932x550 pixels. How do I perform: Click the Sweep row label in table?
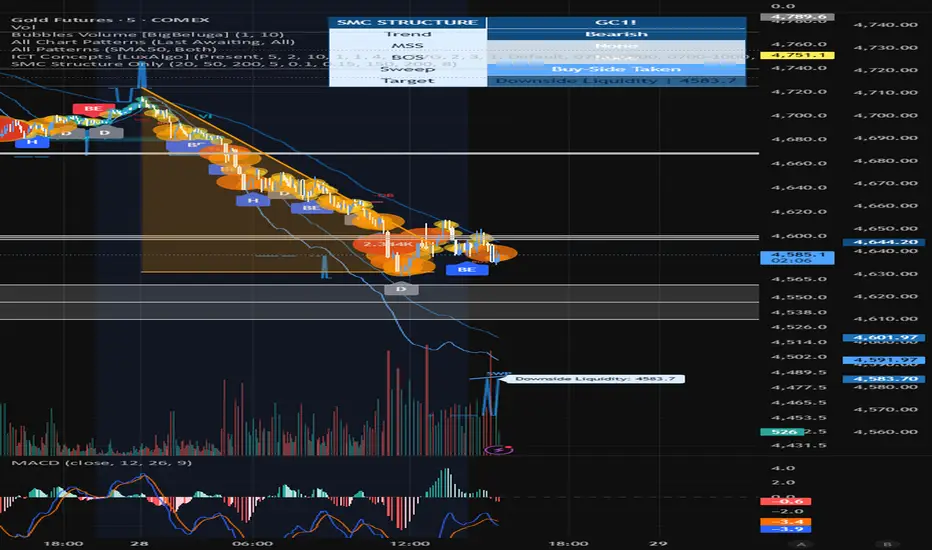pyautogui.click(x=408, y=69)
